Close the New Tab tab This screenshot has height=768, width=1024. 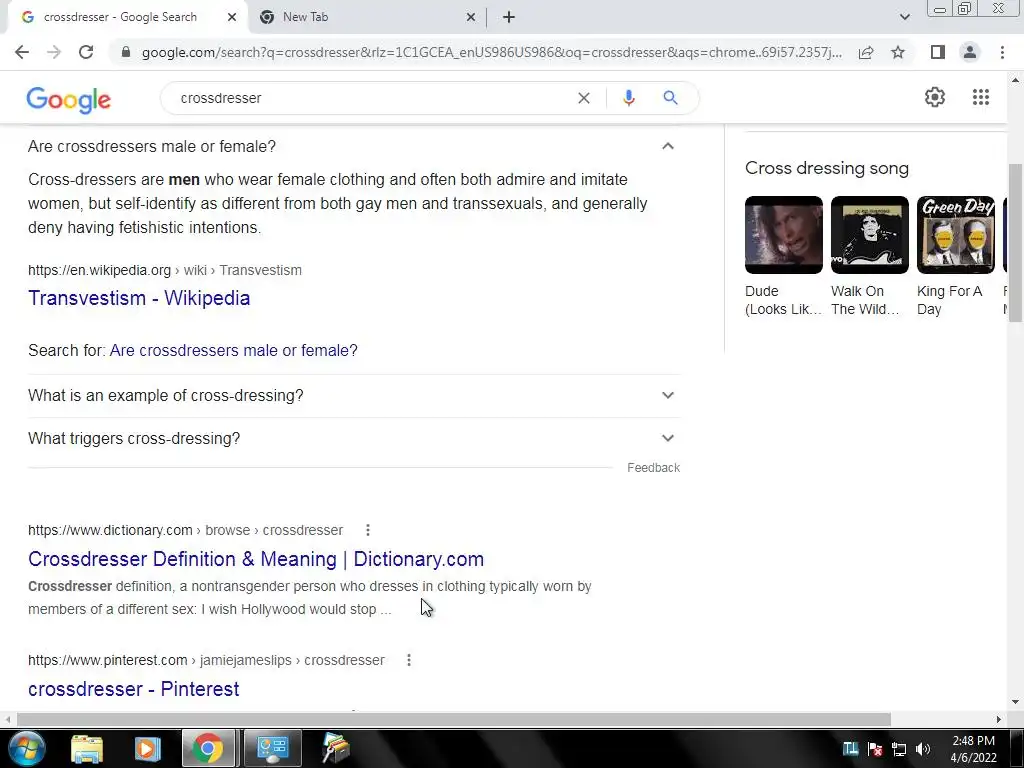tap(471, 18)
